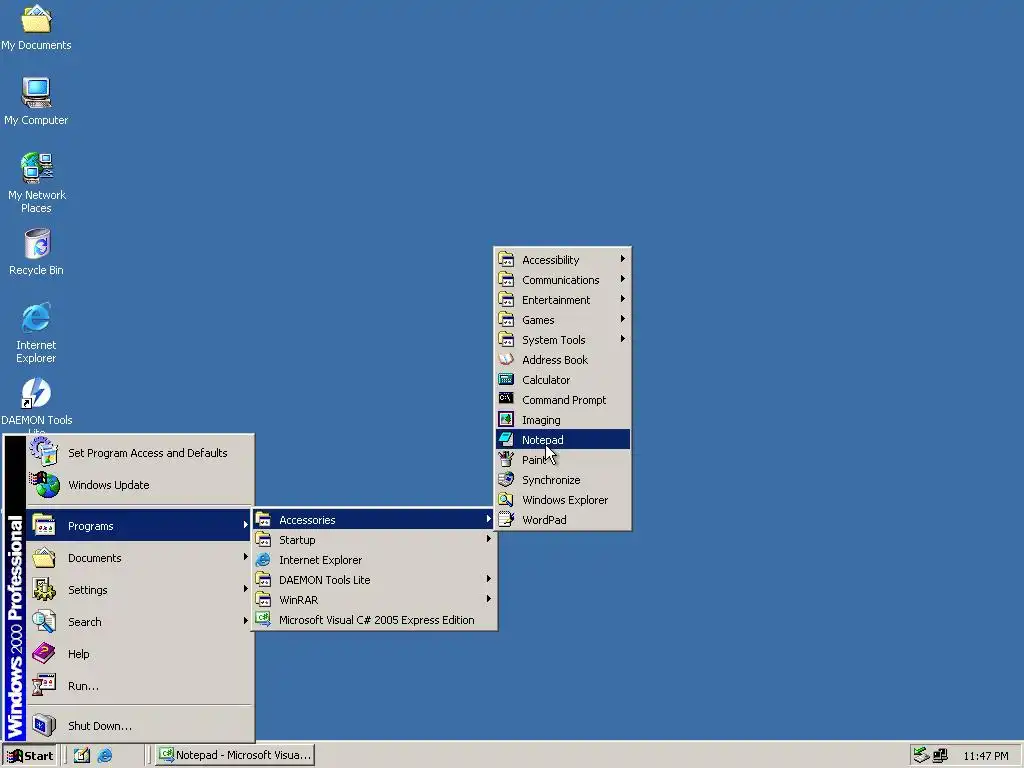Click the Windows Update globe icon

click(44, 485)
